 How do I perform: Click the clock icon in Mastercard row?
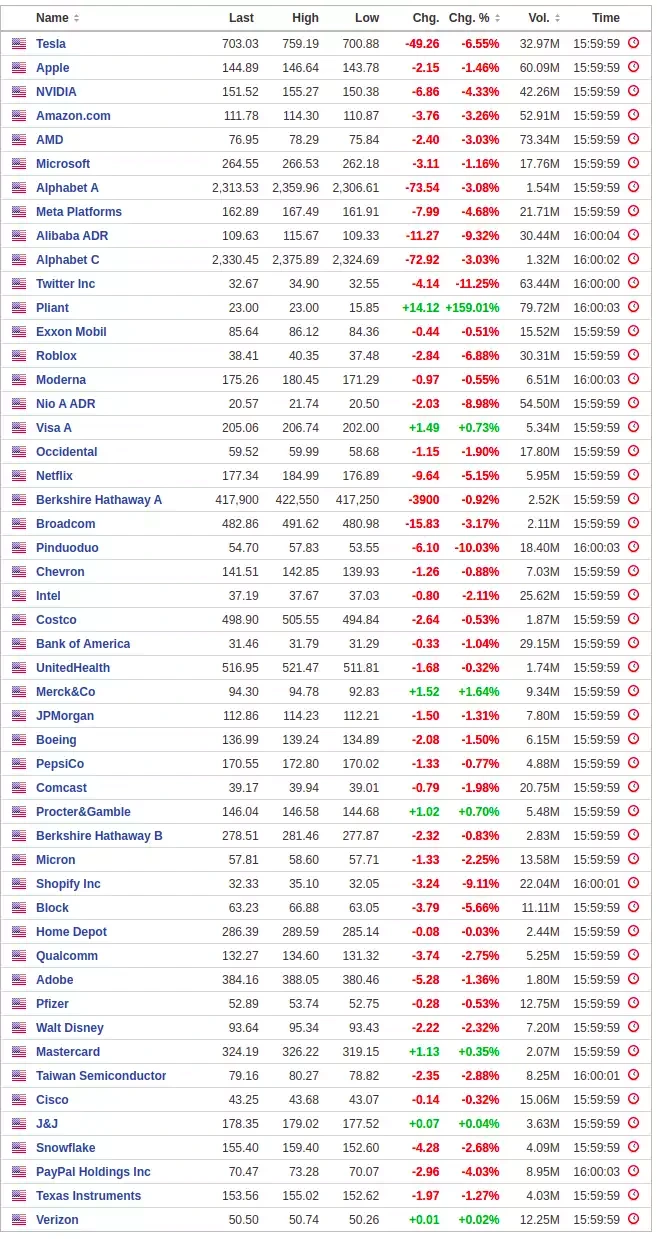tap(633, 1051)
